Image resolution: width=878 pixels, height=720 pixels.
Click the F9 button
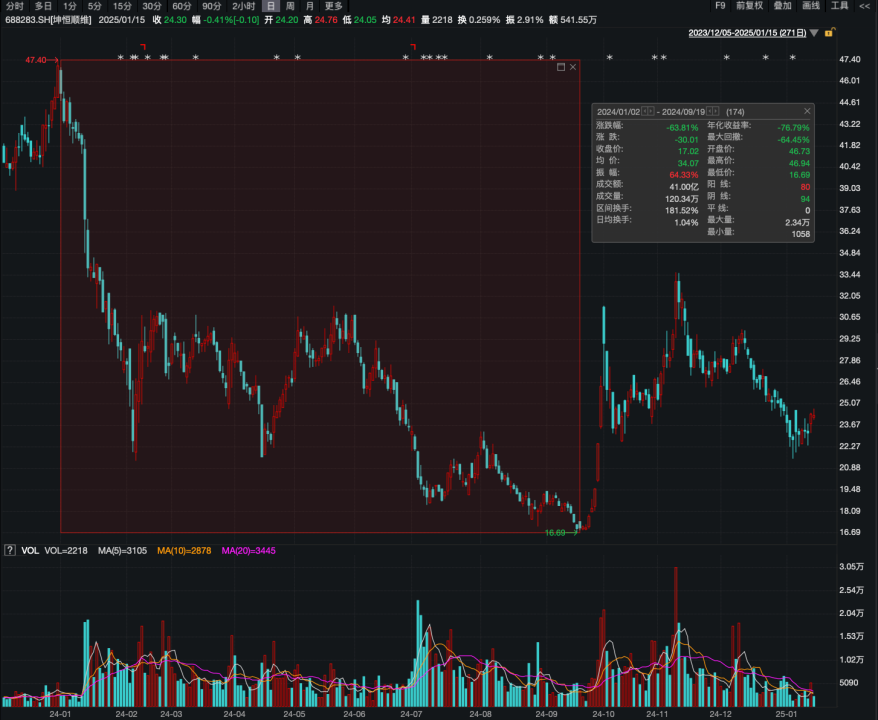(720, 6)
